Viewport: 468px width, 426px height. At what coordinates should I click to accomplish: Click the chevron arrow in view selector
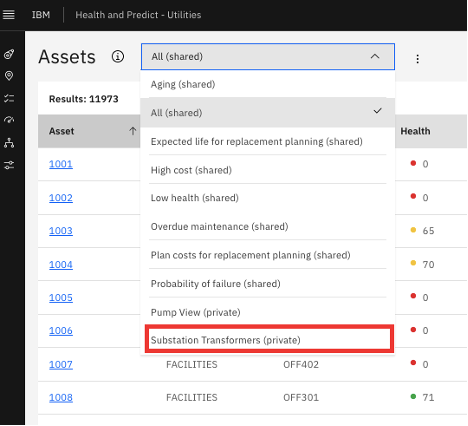click(x=375, y=56)
